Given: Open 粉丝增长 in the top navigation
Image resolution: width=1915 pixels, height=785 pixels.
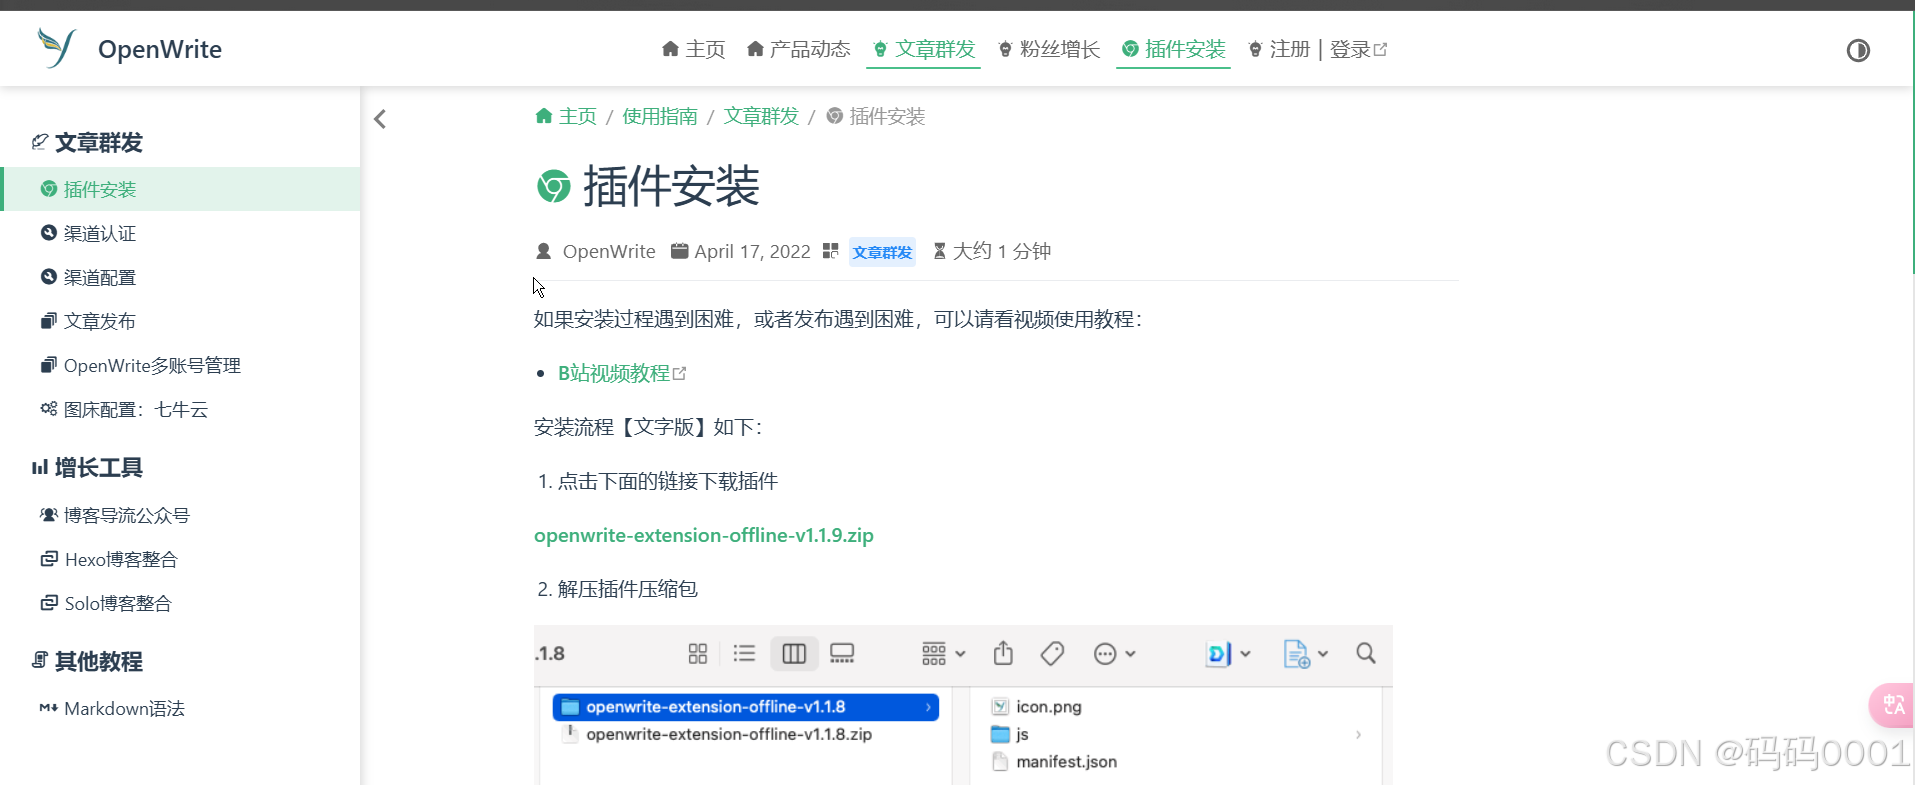Looking at the screenshot, I should point(1048,49).
